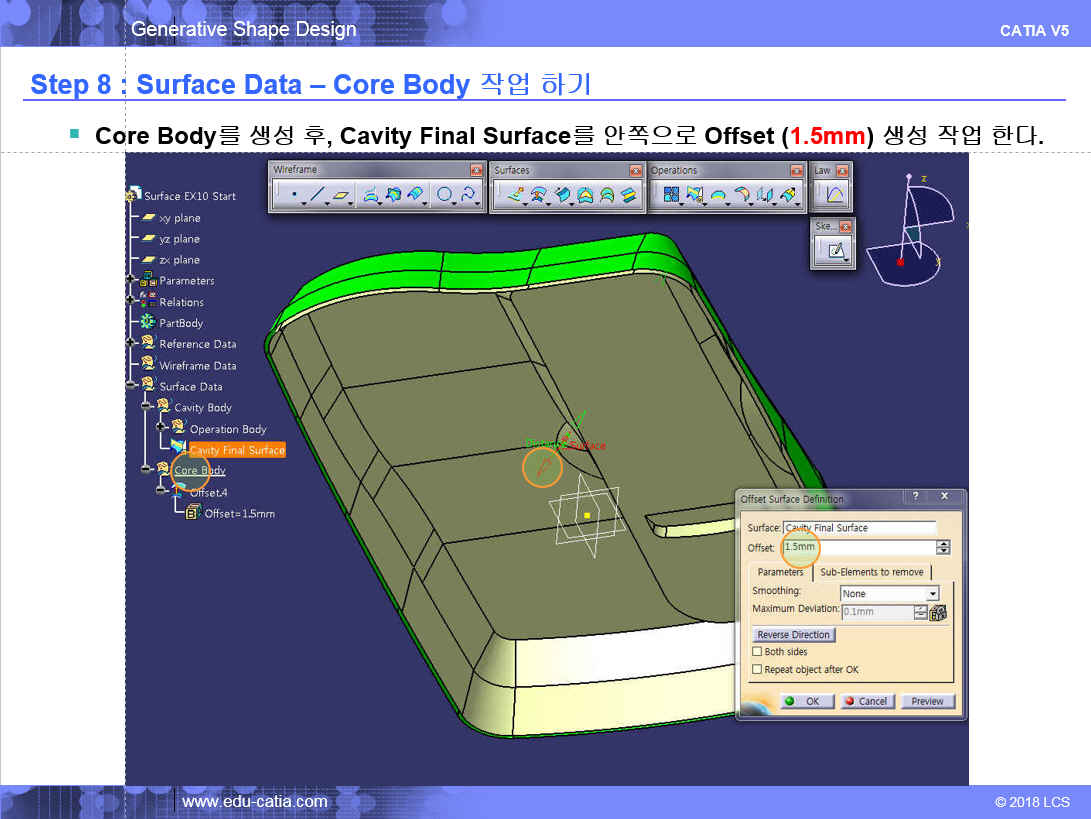Click the Sketcher toolbar icon
The height and width of the screenshot is (819, 1091).
[834, 251]
